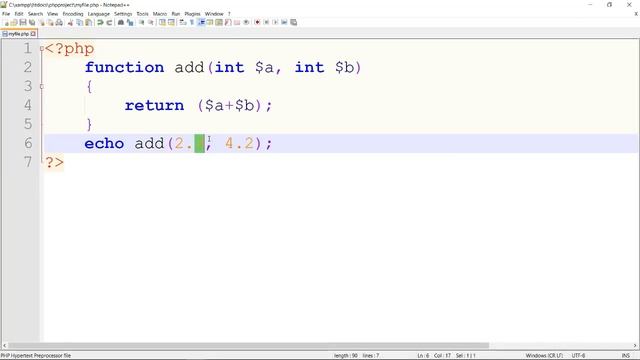Toggle INS insert mode in status bar

625,356
